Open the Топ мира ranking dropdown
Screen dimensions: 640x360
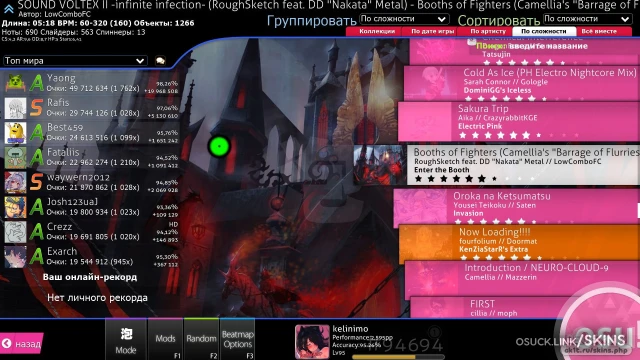75,61
